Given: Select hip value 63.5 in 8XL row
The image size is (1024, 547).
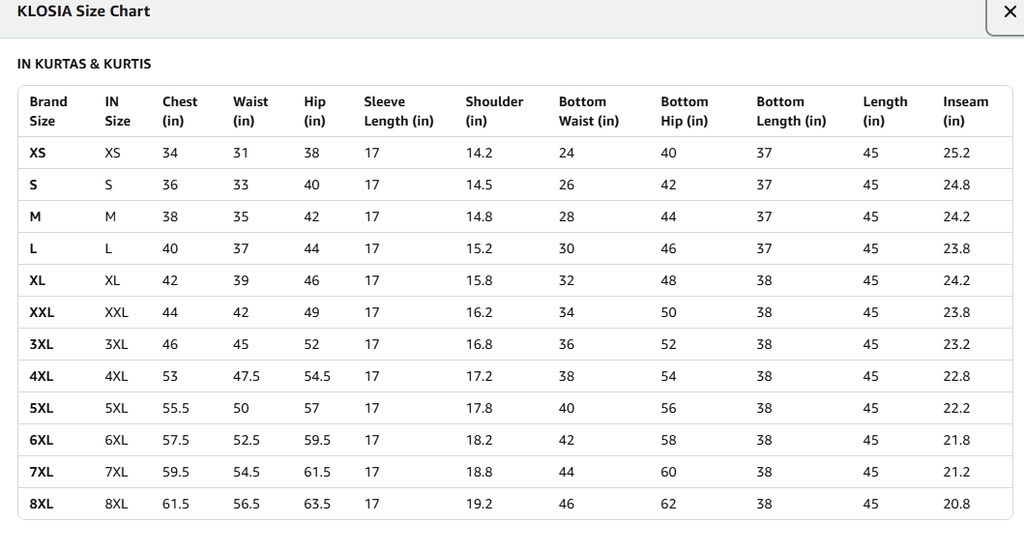Looking at the screenshot, I should (x=317, y=504).
